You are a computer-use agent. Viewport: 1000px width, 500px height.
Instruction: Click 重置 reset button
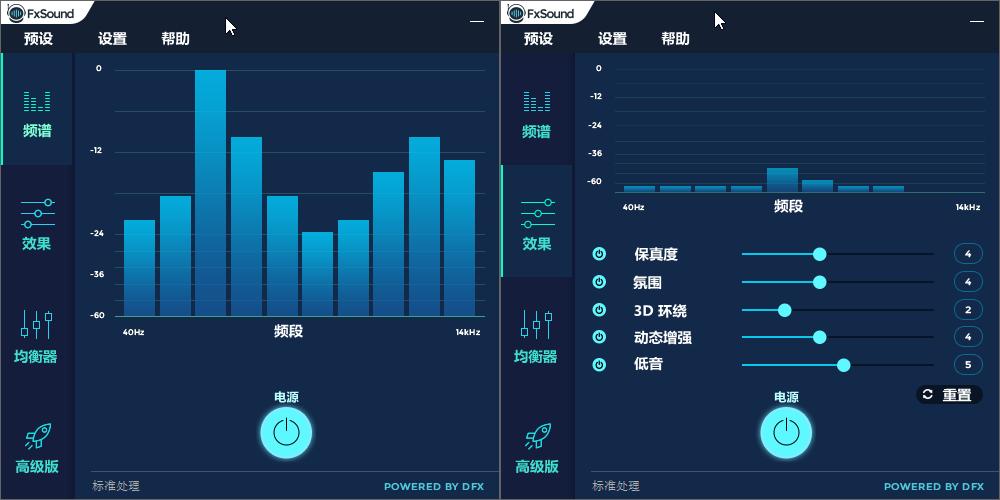coord(949,395)
